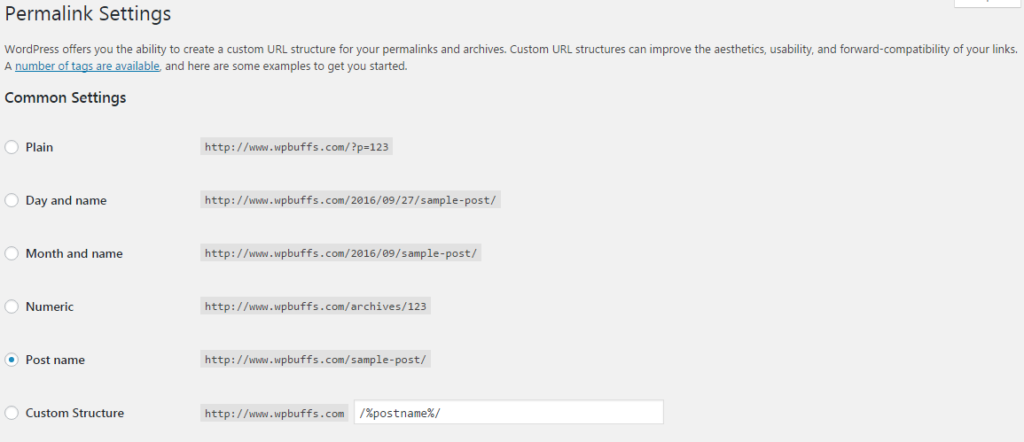Select the Plain permalink radio button
Viewport: 1024px width, 442px height.
12,147
